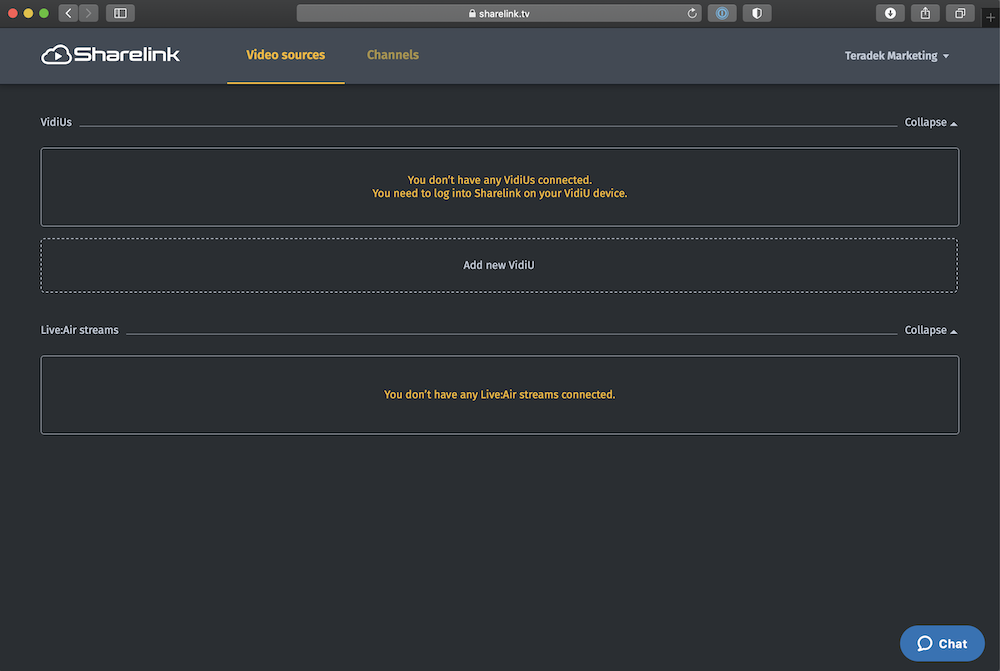This screenshot has width=1000, height=671.
Task: Open the 1Password extension icon
Action: (x=722, y=13)
